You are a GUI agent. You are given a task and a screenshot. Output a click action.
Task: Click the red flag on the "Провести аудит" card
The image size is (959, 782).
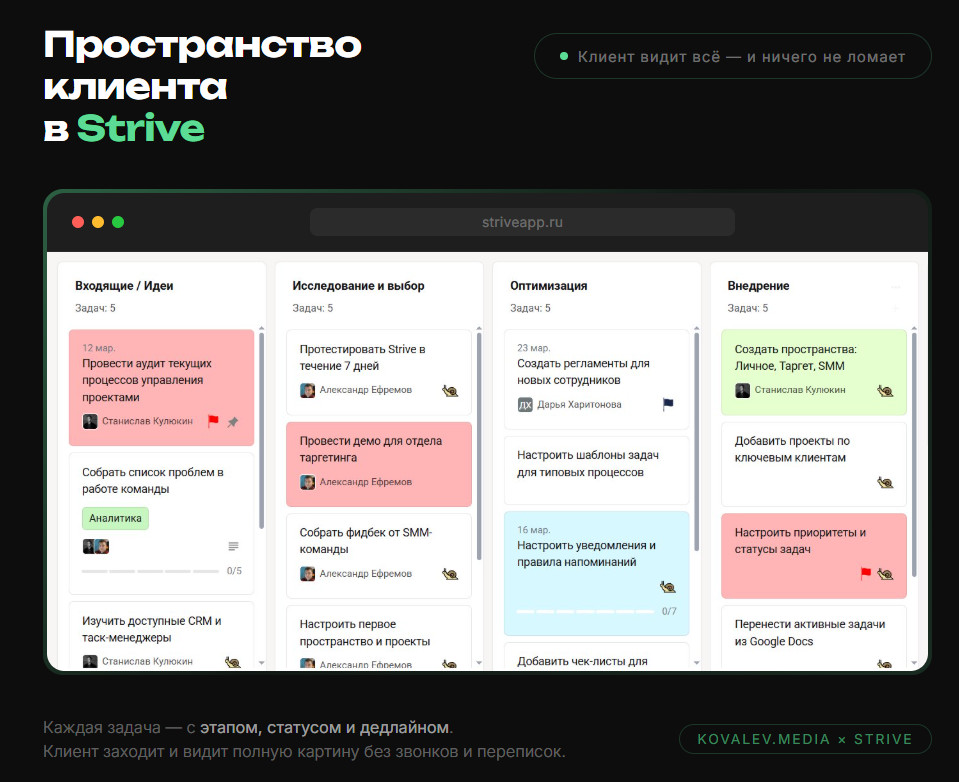point(213,421)
